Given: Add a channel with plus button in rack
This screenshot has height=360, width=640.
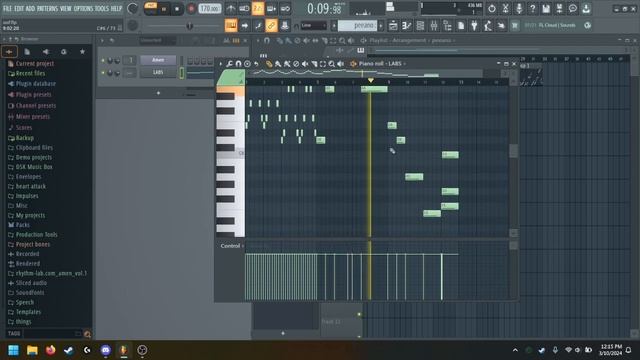Looking at the screenshot, I should (158, 93).
